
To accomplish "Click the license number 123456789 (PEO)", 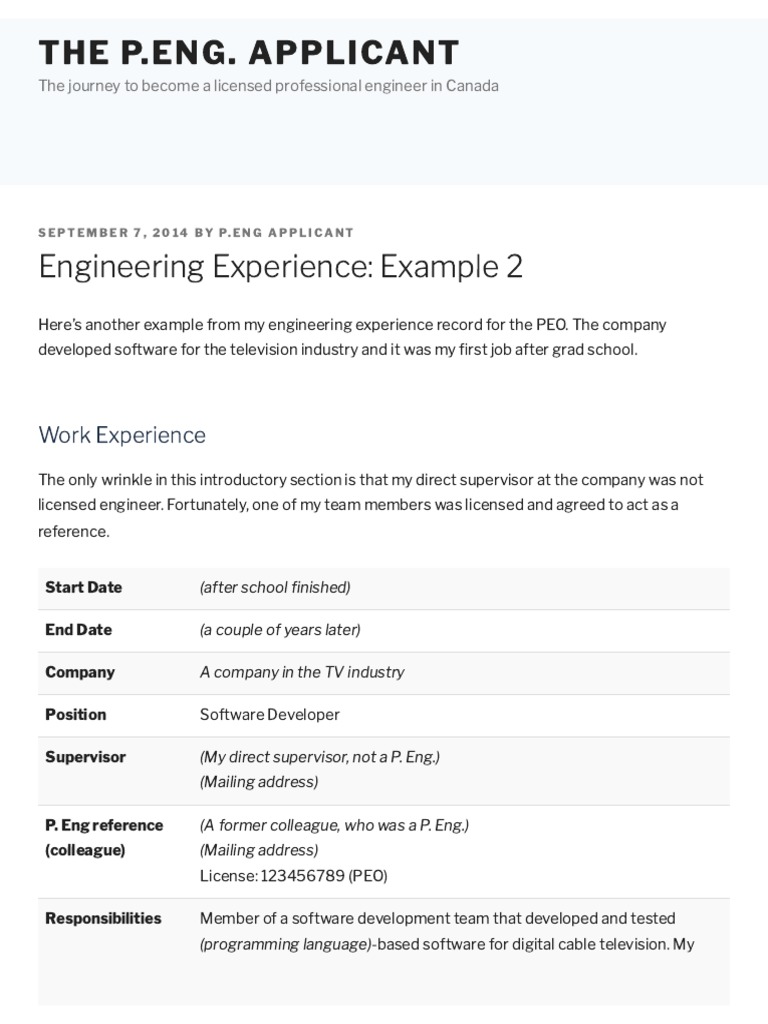I will (x=293, y=876).
